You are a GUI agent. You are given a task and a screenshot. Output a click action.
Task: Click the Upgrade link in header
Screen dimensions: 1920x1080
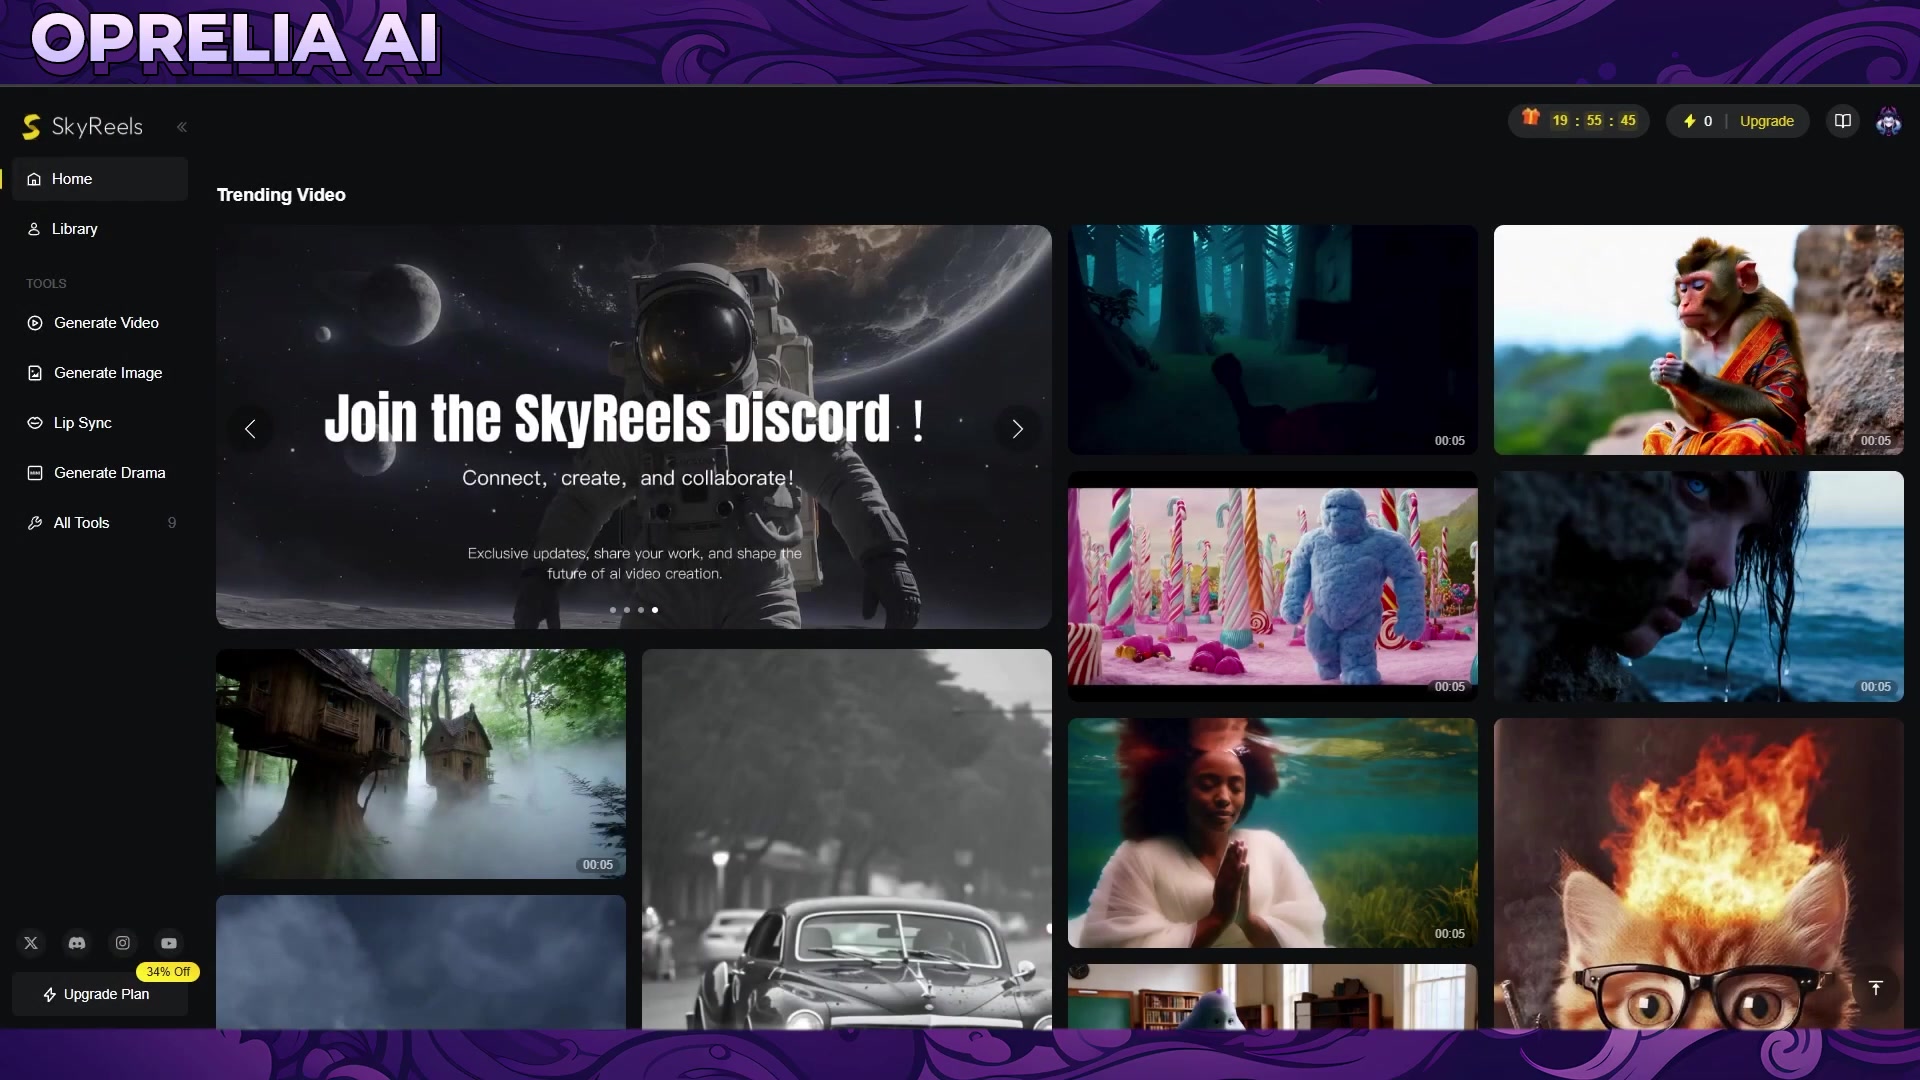[1766, 121]
